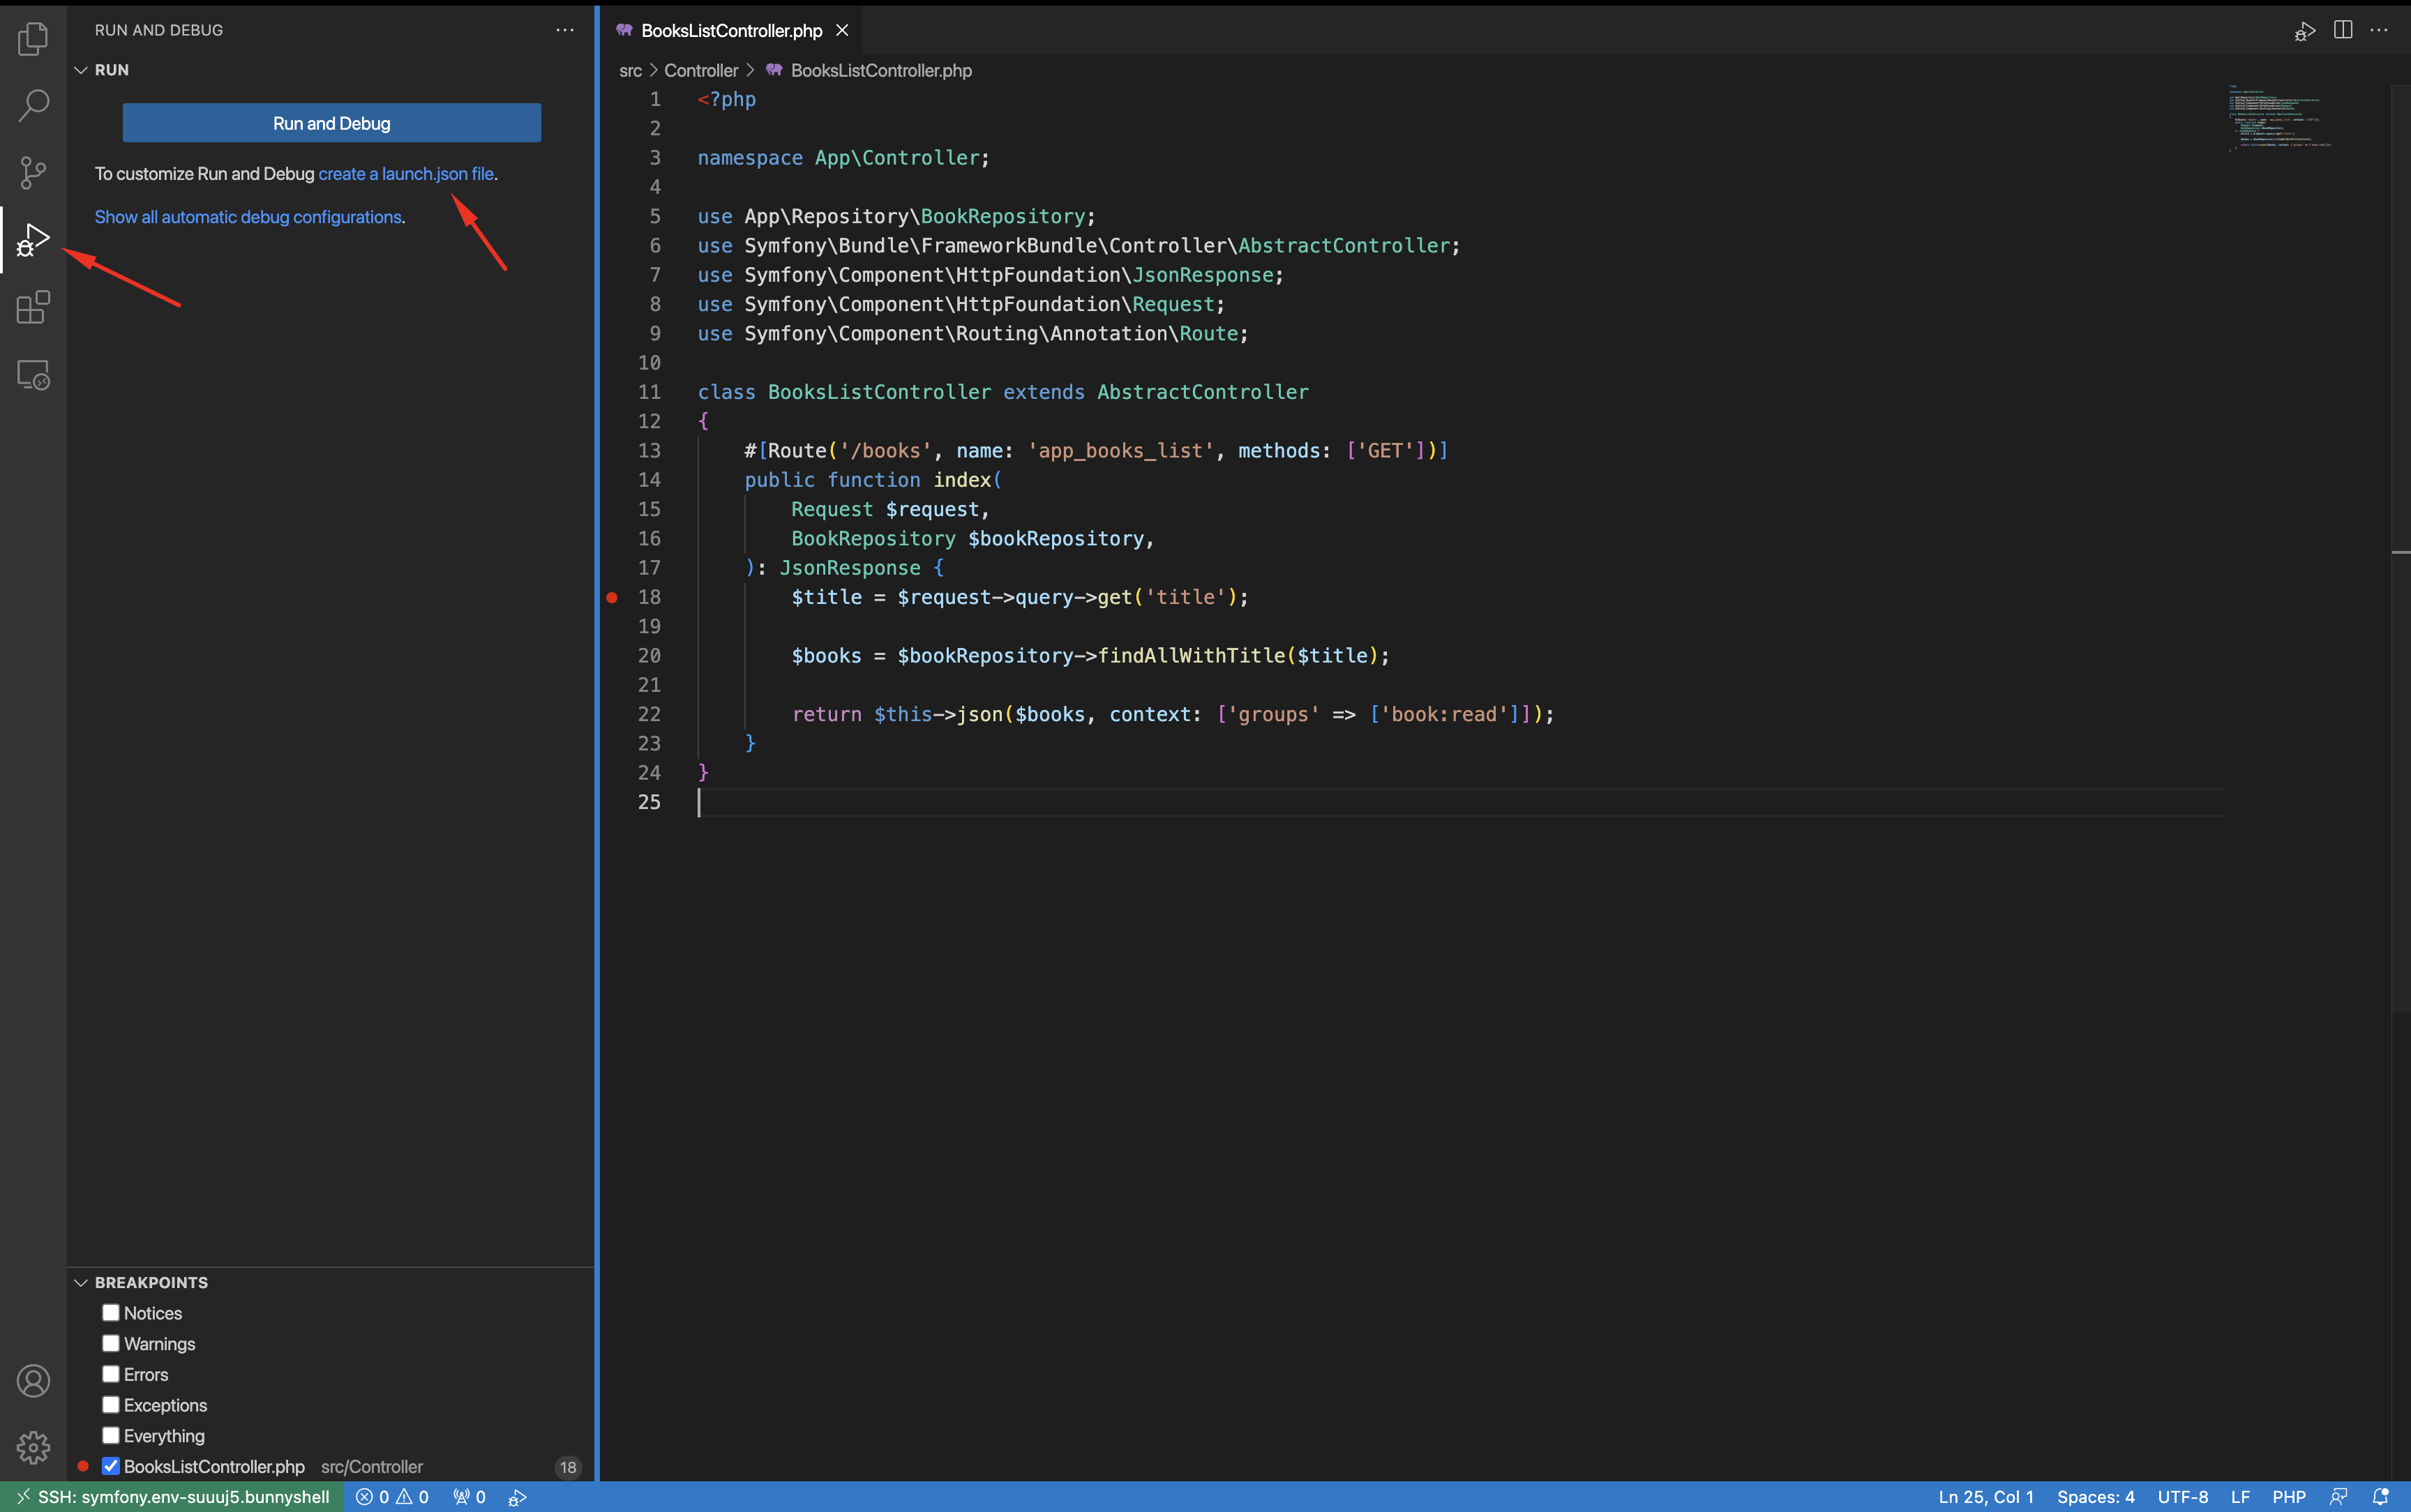Change end of line sequence LF
The width and height of the screenshot is (2411, 1512).
click(2240, 1497)
